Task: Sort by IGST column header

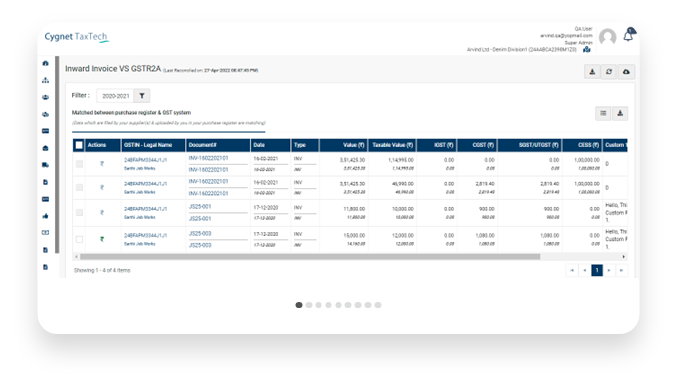Action: [437, 145]
